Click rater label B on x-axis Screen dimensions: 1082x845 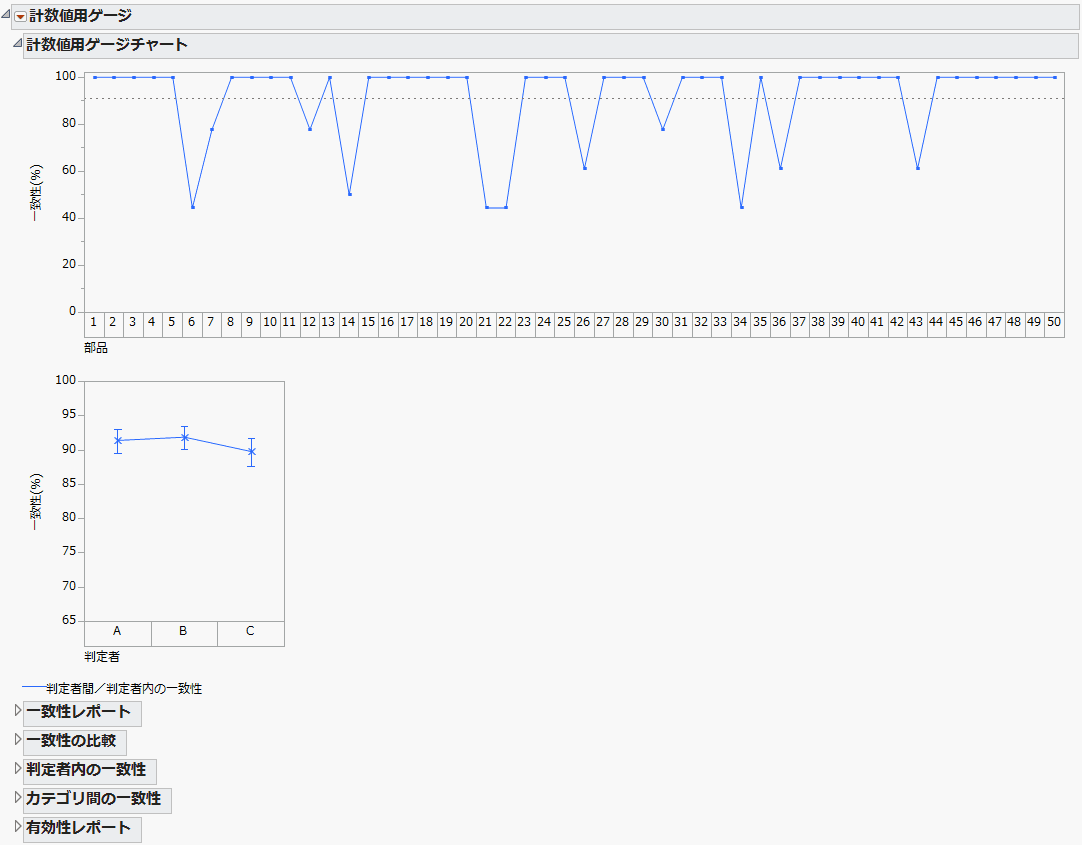(x=184, y=630)
